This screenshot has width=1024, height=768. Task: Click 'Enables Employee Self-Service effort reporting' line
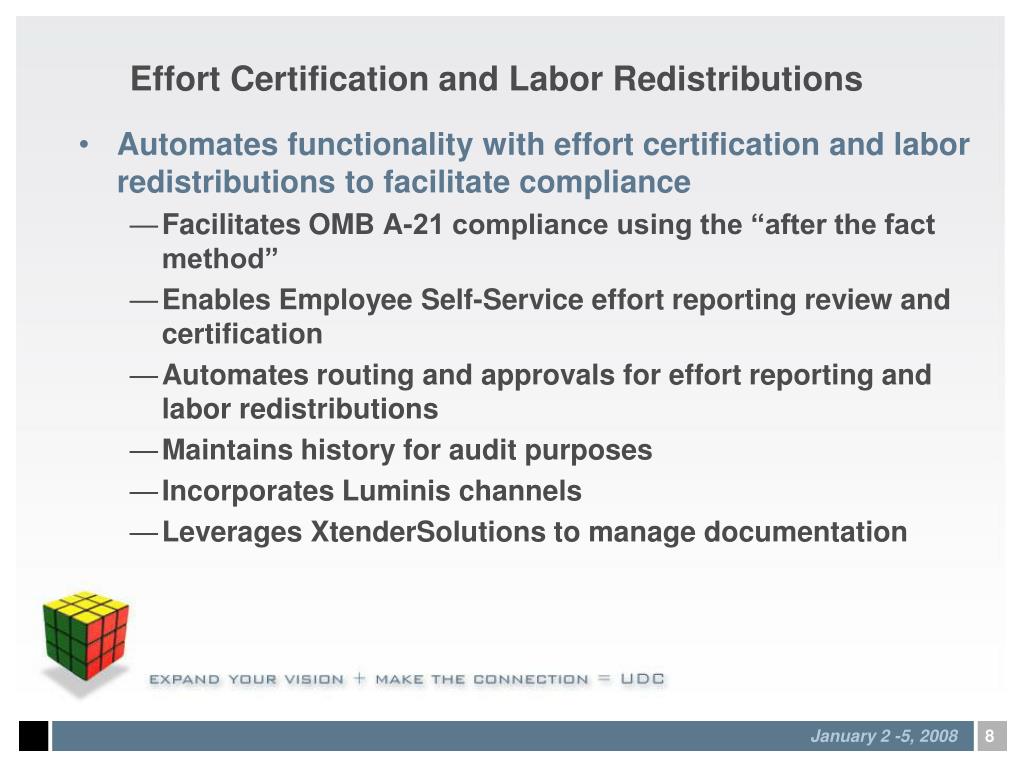coord(556,316)
